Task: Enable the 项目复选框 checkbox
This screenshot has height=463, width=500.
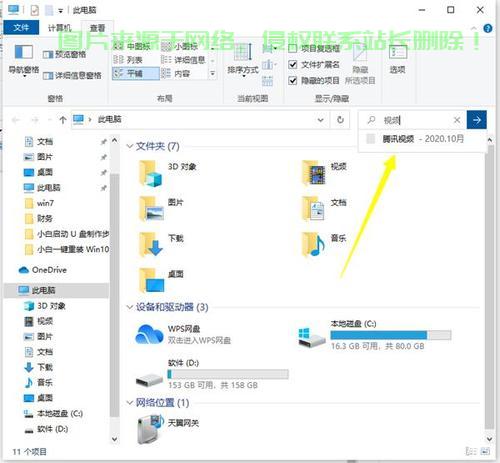Action: [x=292, y=49]
